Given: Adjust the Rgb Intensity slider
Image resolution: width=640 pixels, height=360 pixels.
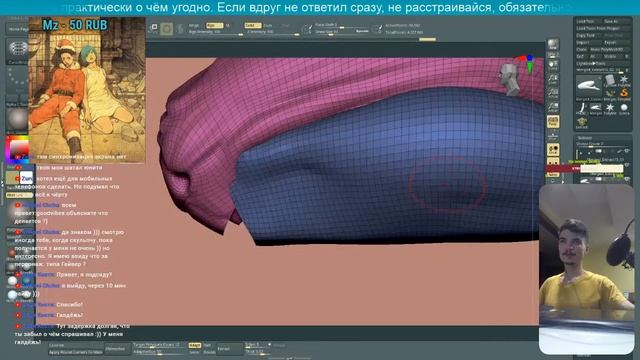Looking at the screenshot, I should click(215, 32).
